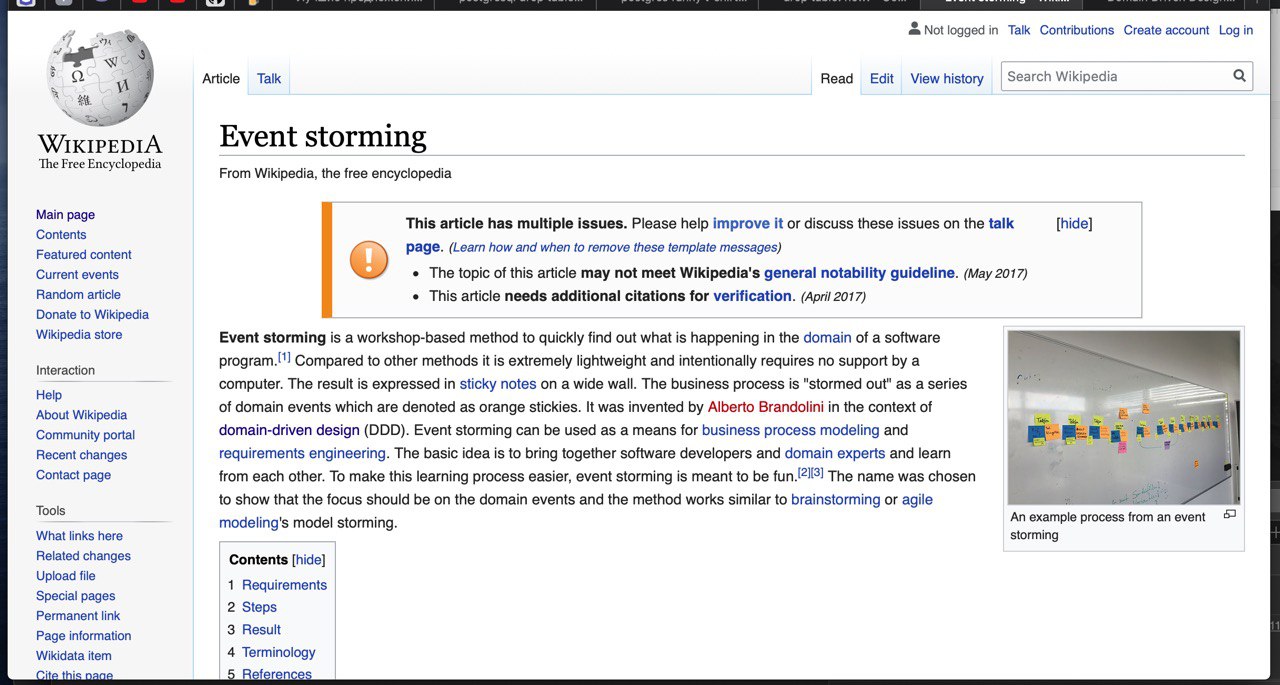
Task: Click Related changes
Action: pos(83,556)
